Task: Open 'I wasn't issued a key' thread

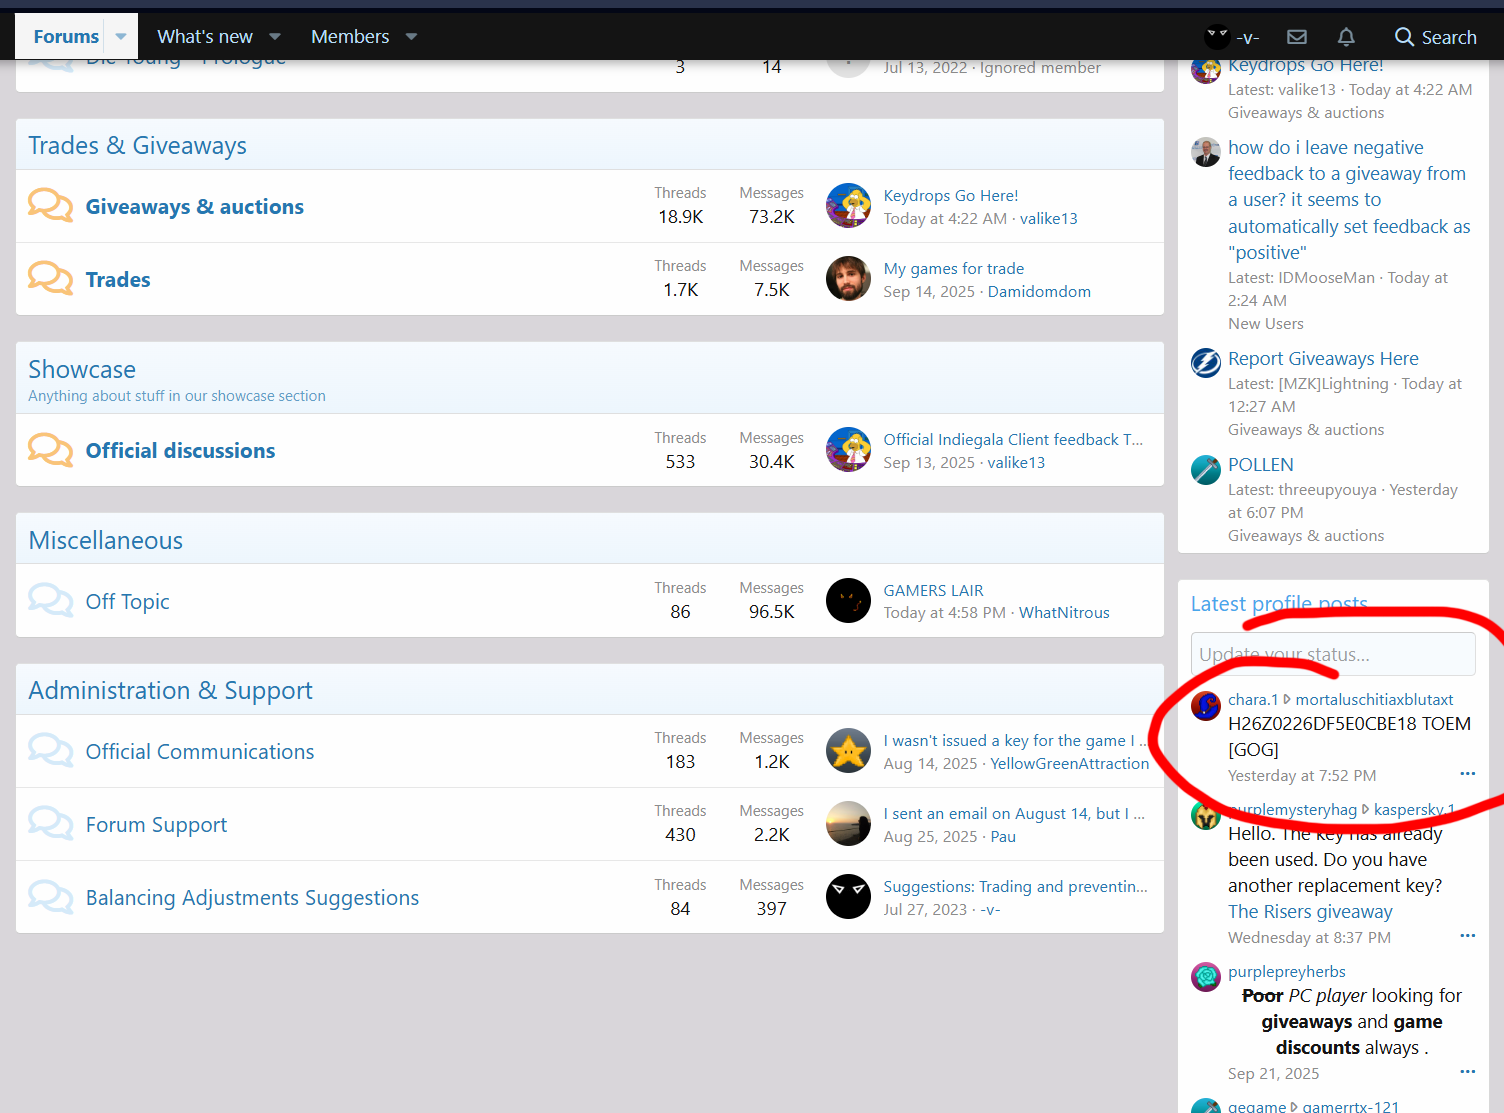Action: point(1015,740)
